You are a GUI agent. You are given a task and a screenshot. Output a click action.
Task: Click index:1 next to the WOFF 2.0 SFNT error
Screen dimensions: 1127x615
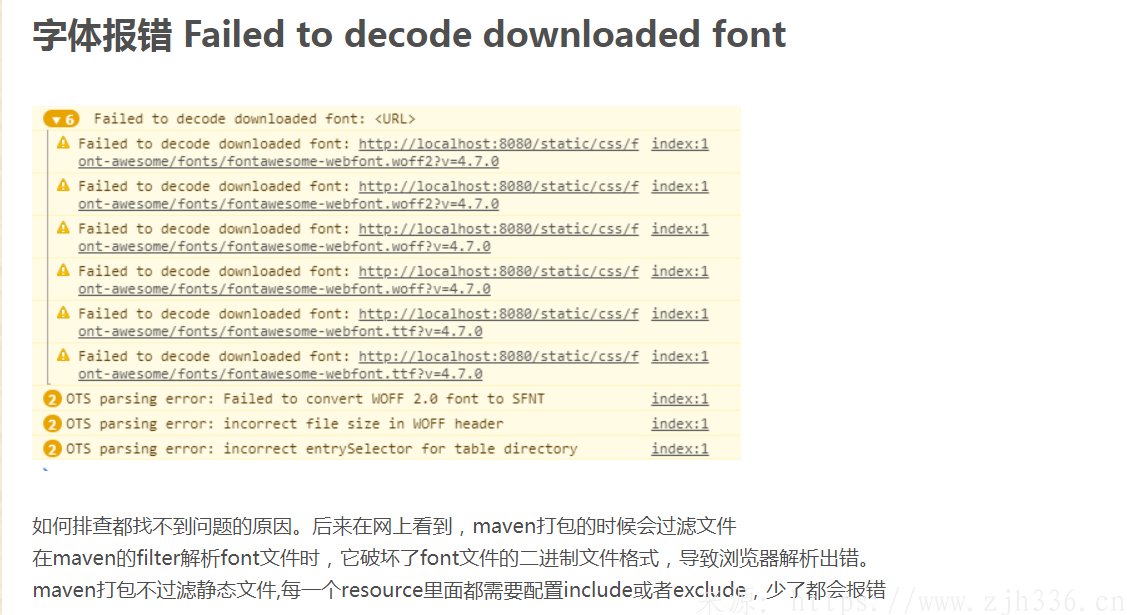(x=680, y=399)
